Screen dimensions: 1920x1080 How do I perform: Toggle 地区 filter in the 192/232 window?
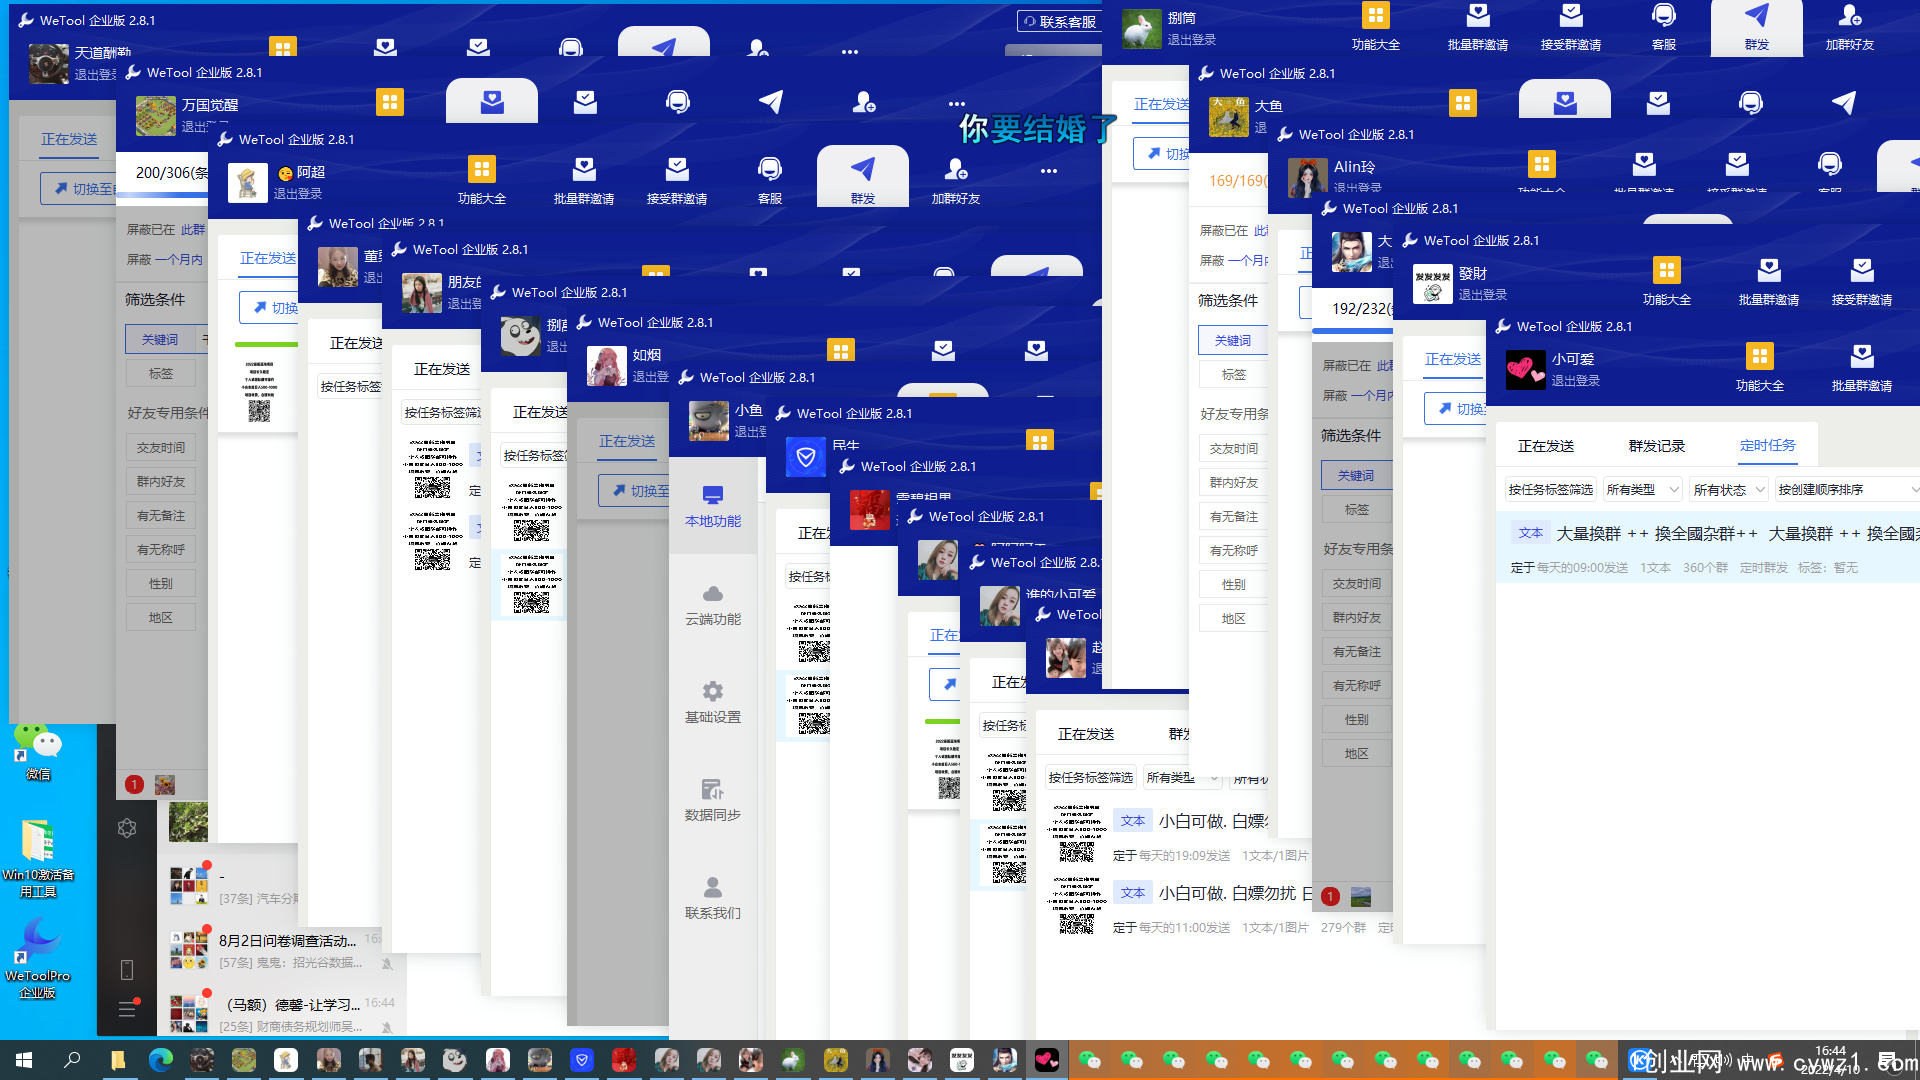(1356, 754)
